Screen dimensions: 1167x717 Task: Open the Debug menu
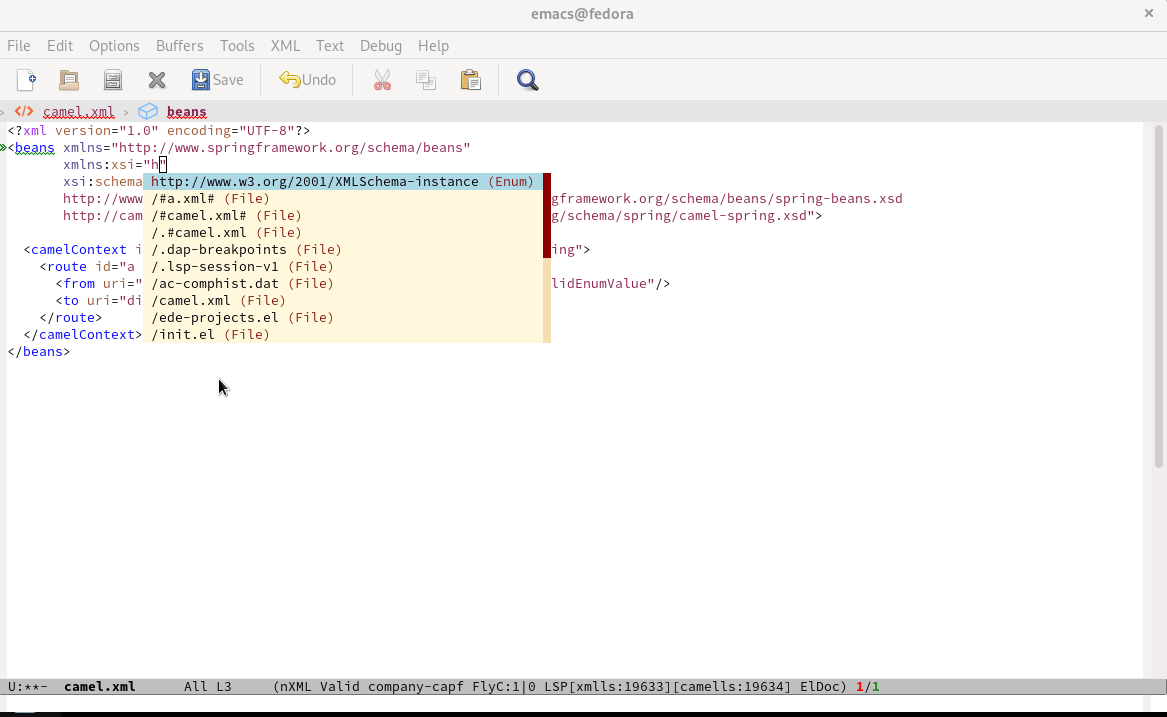click(x=380, y=45)
